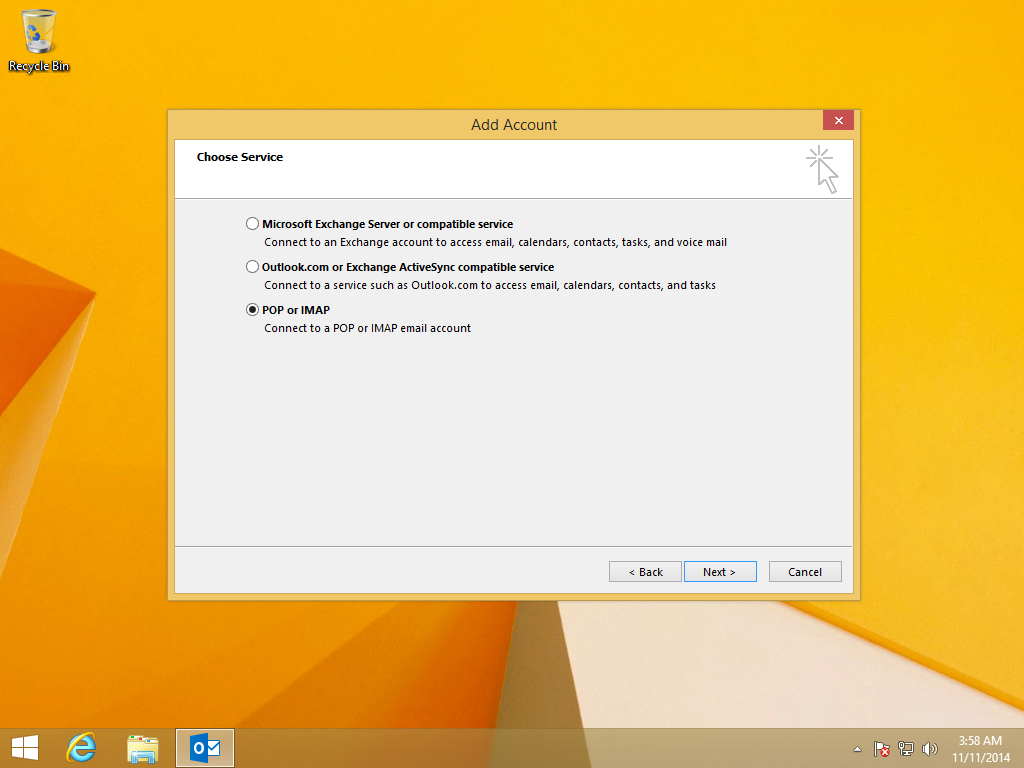Click the Next > button
1024x768 pixels.
point(720,571)
